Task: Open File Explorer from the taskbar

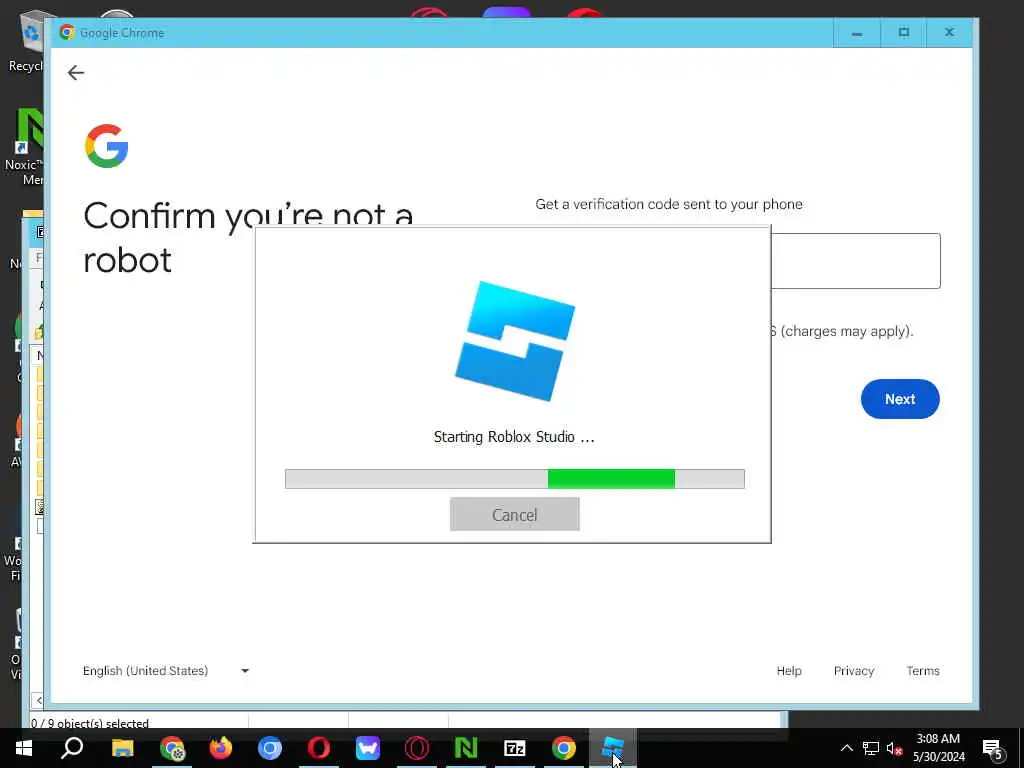Action: (122, 748)
